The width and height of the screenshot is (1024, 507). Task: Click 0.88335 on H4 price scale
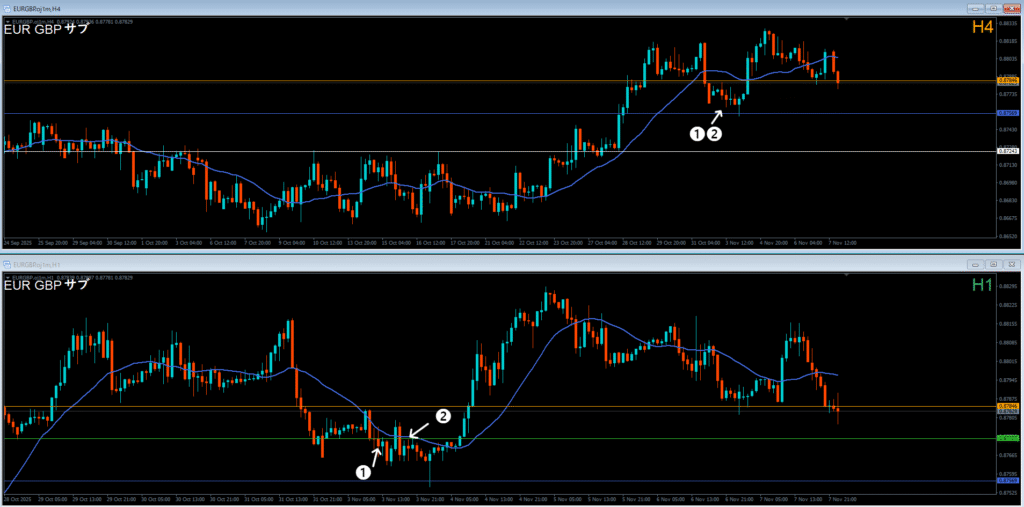(x=1006, y=23)
